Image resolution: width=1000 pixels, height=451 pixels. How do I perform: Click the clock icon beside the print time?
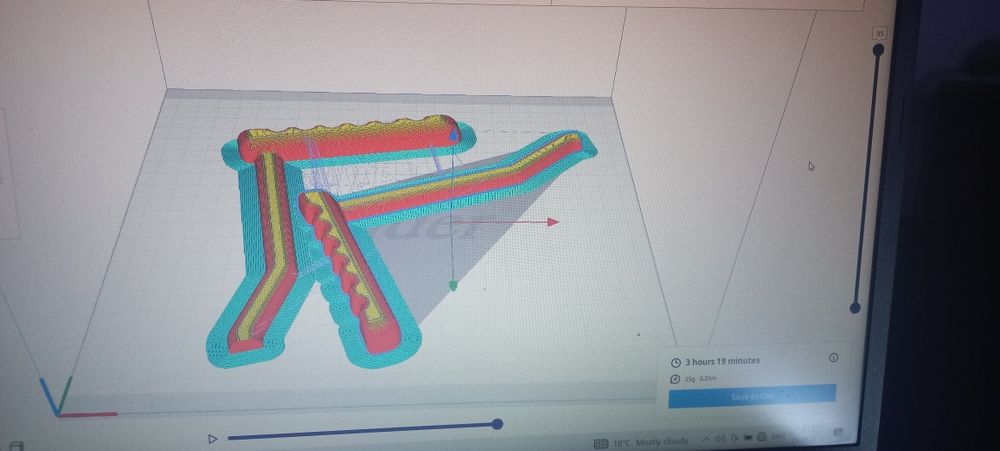(676, 362)
